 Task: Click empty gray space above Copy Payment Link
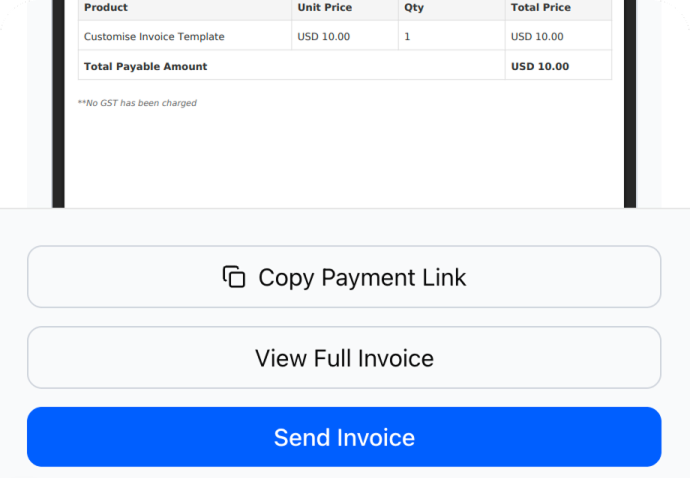click(x=344, y=227)
